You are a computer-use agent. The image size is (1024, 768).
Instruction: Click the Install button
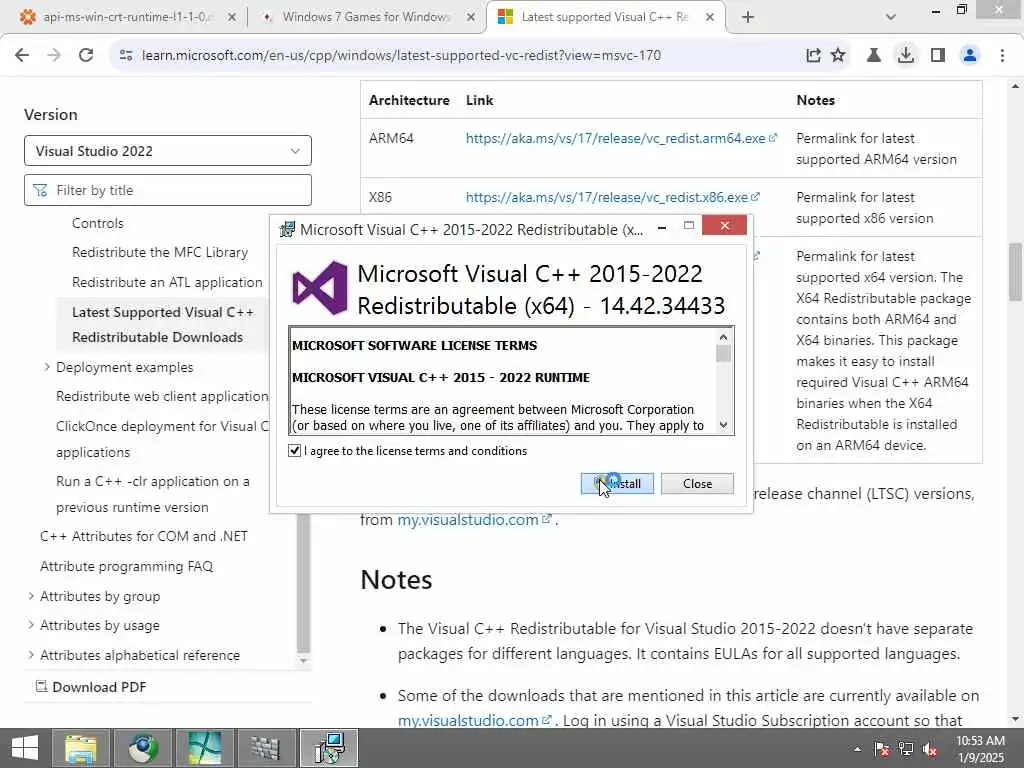pos(617,484)
